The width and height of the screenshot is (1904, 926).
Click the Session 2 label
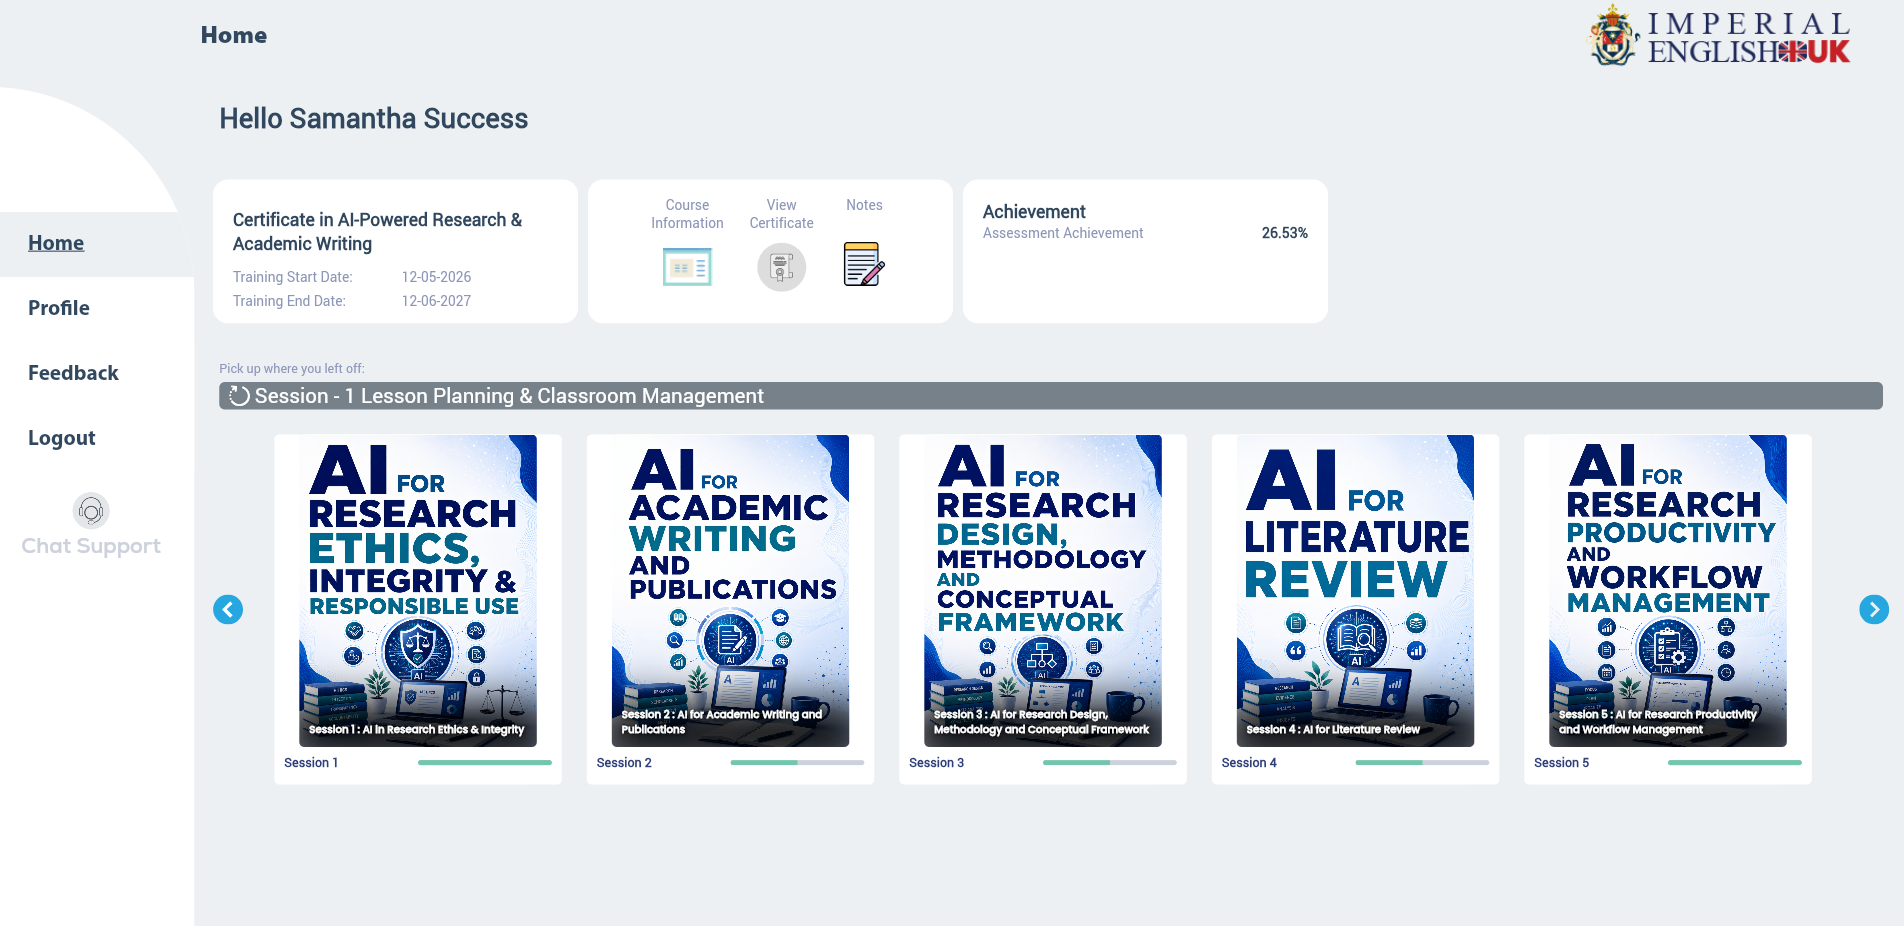(x=624, y=763)
